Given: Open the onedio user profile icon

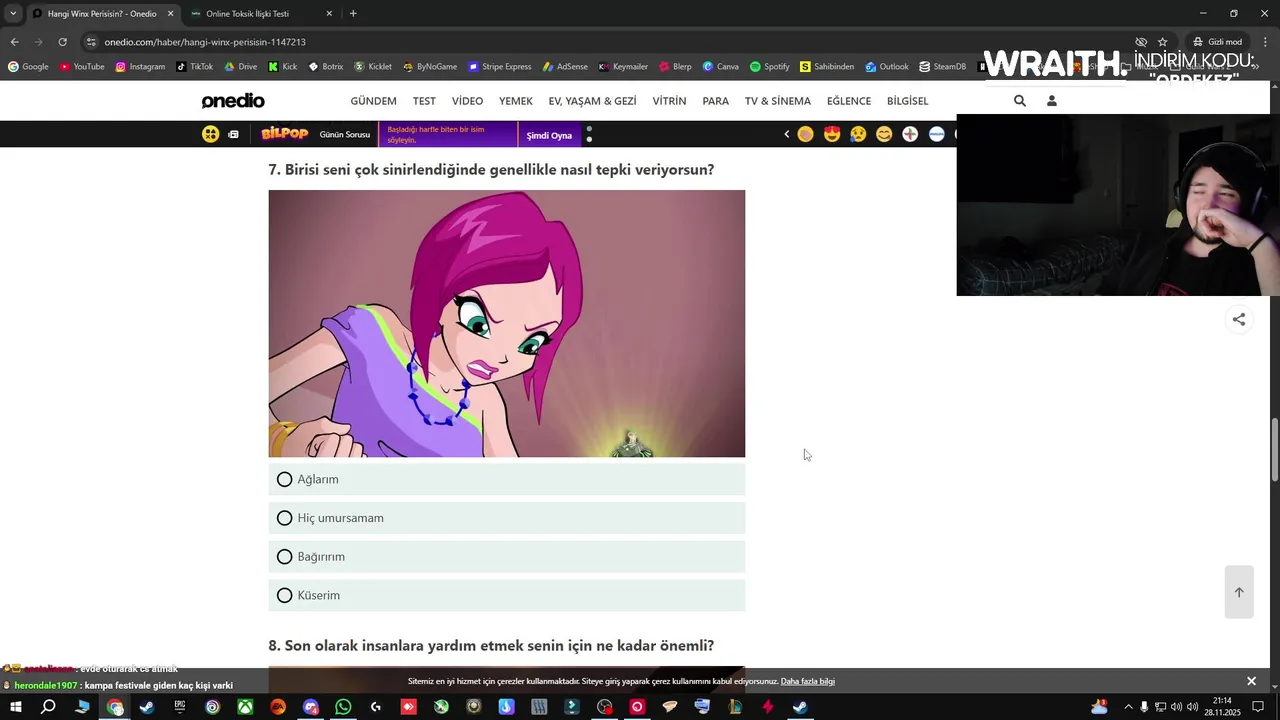Looking at the screenshot, I should (1051, 101).
